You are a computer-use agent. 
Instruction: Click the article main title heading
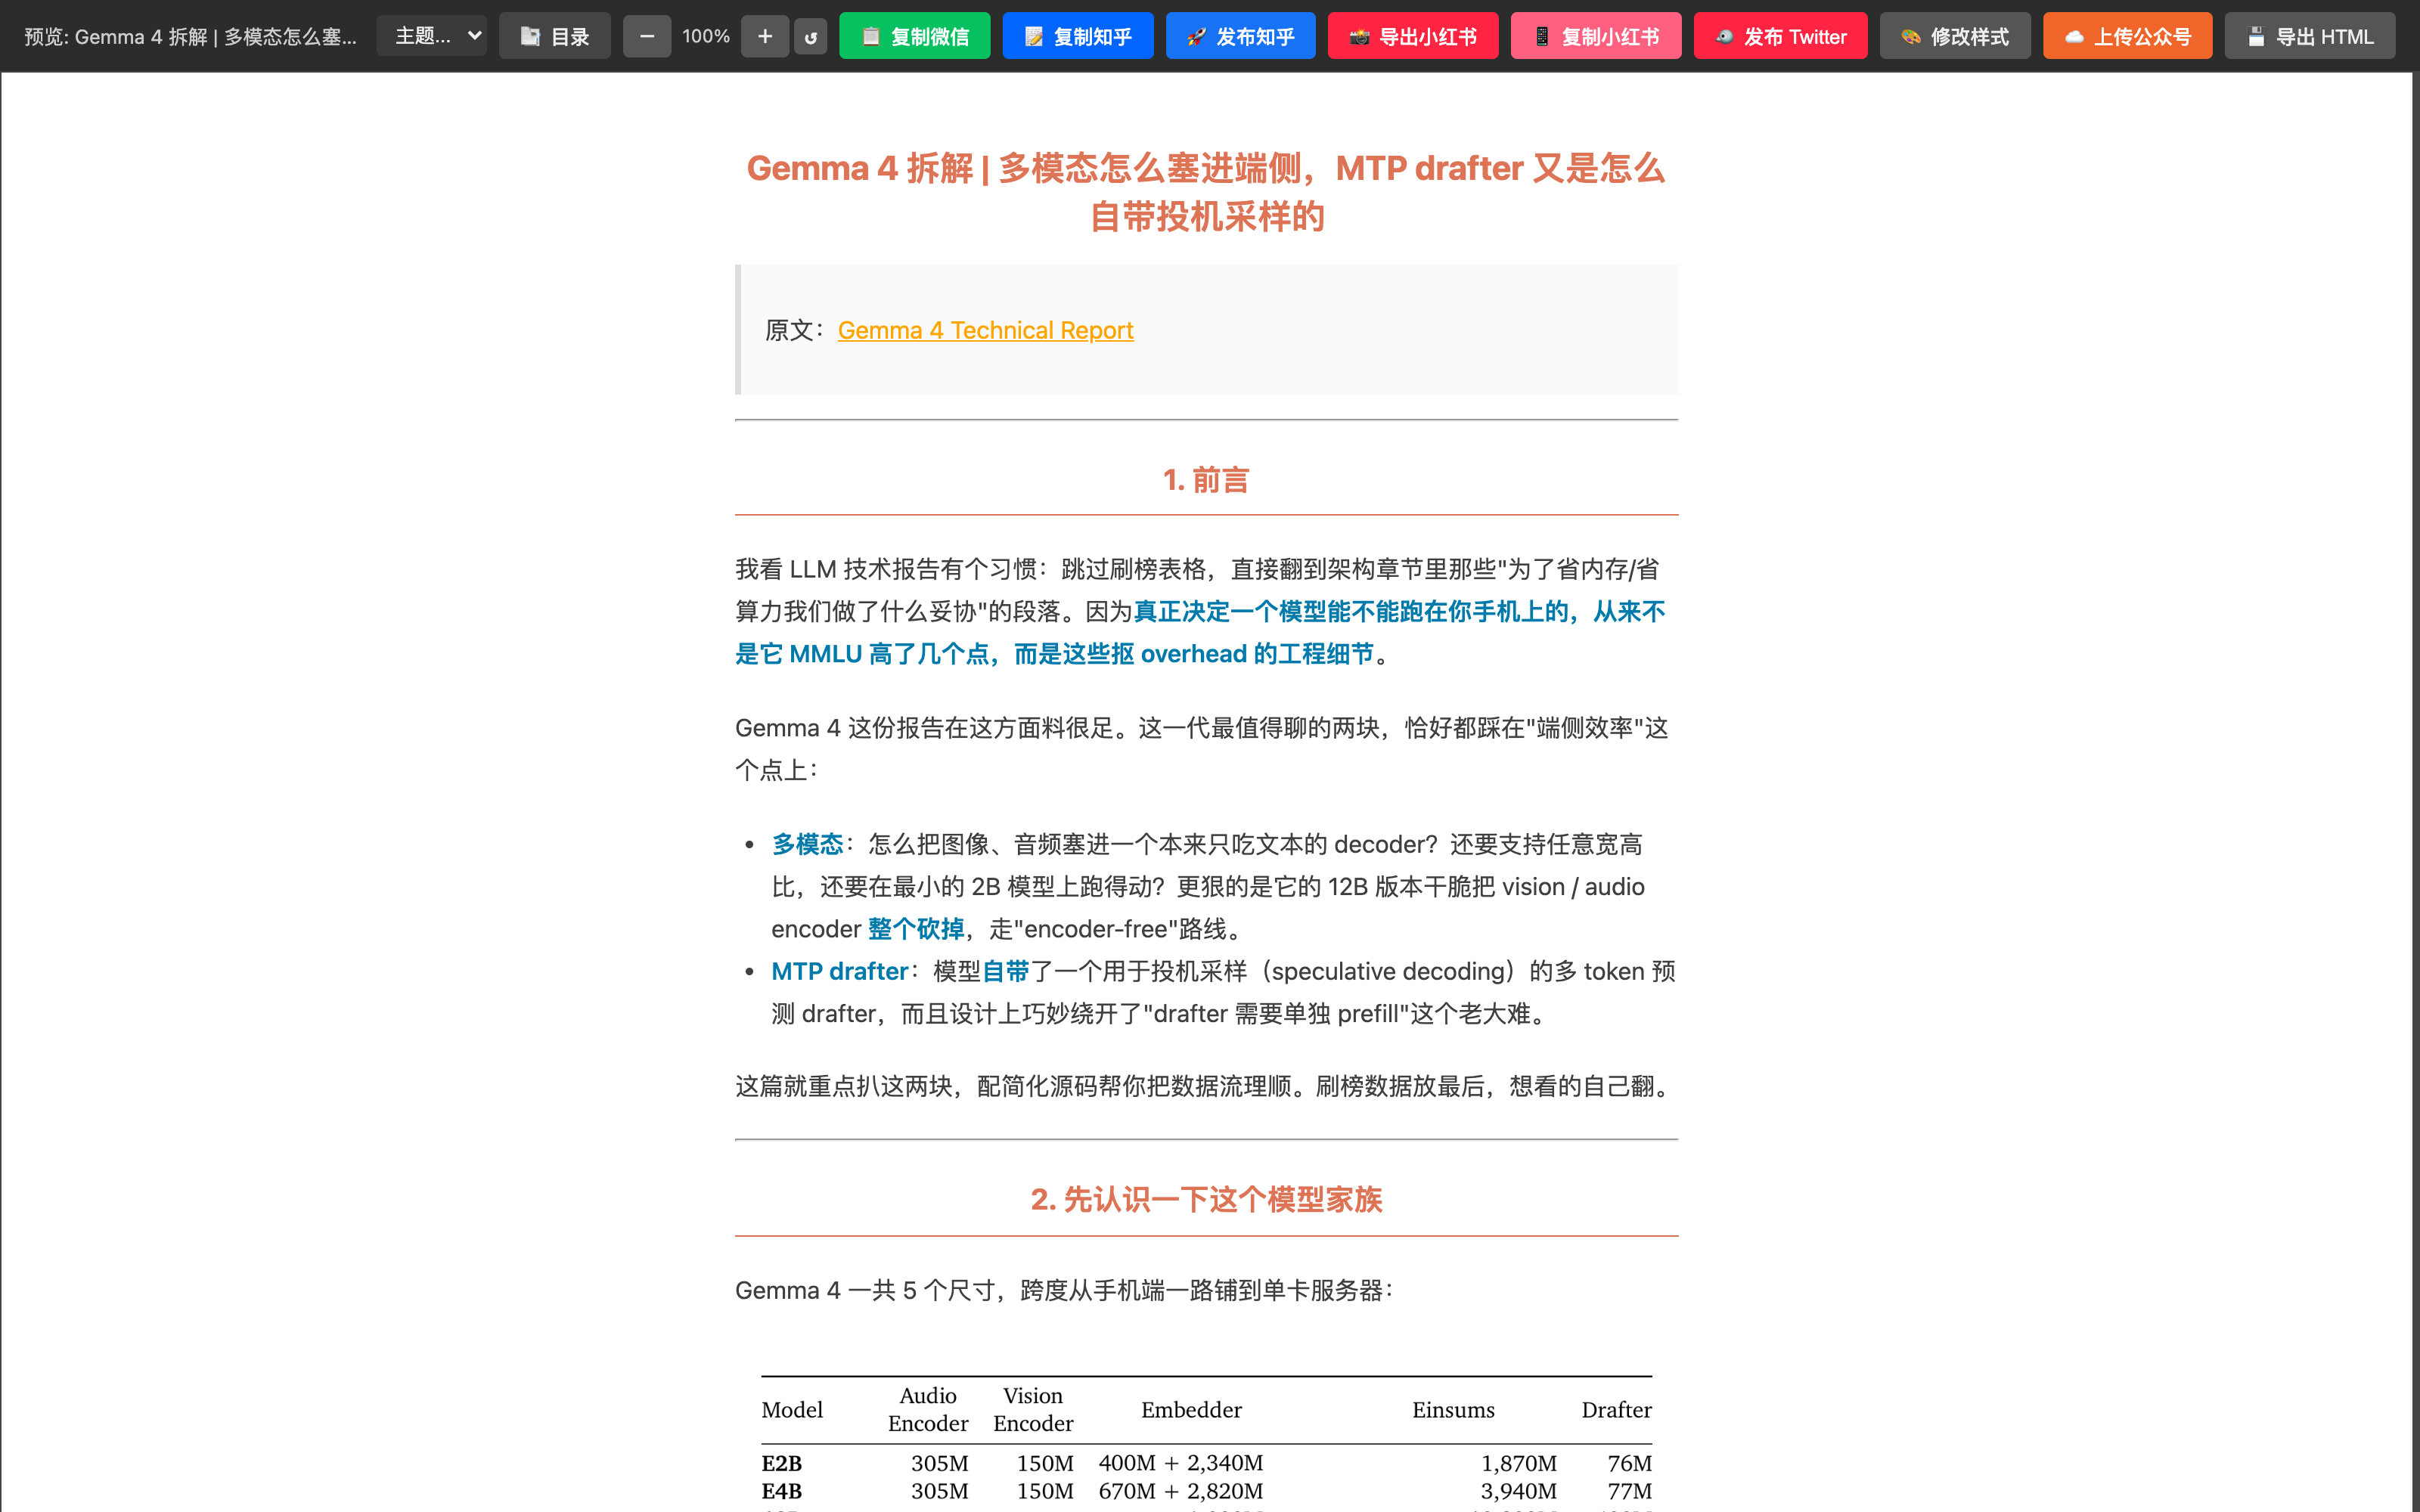1206,192
